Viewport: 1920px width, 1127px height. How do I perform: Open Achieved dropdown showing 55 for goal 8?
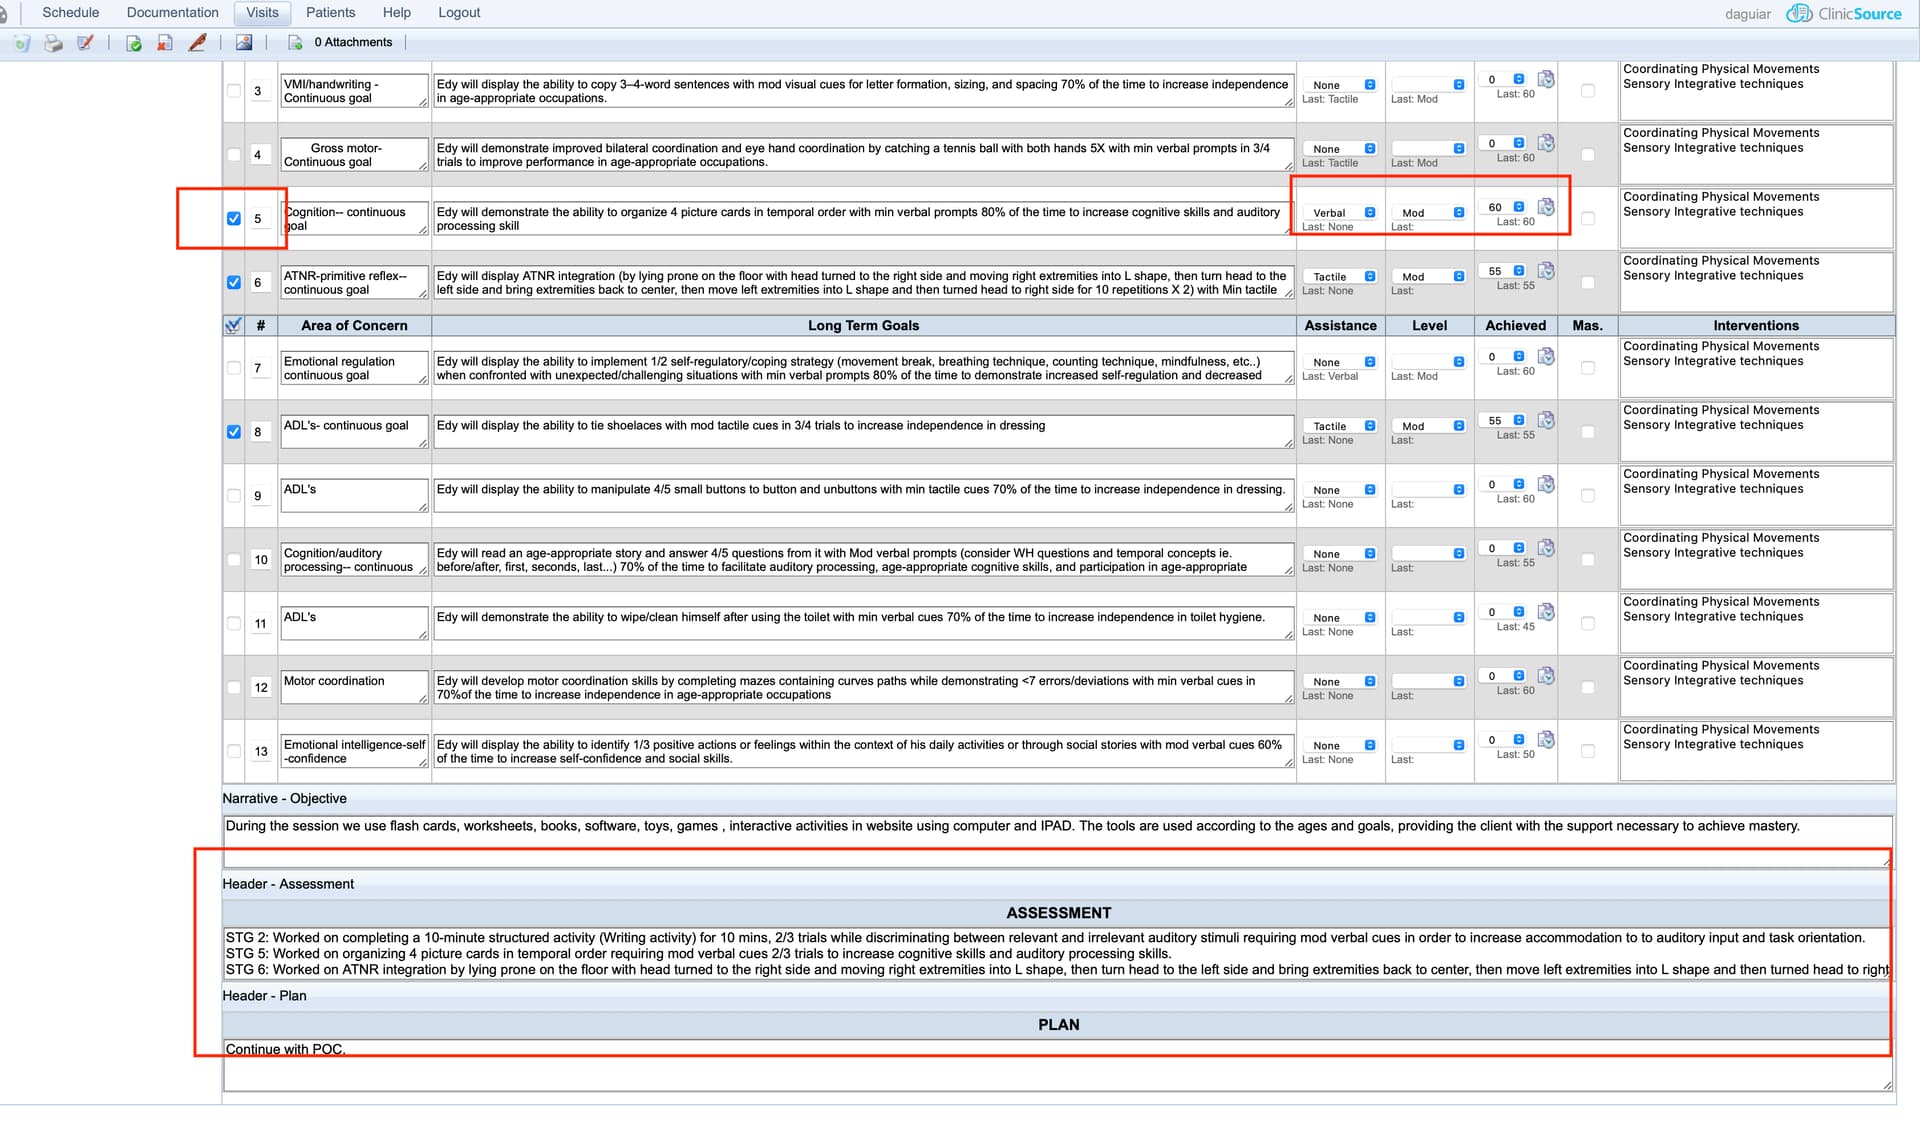[1505, 420]
